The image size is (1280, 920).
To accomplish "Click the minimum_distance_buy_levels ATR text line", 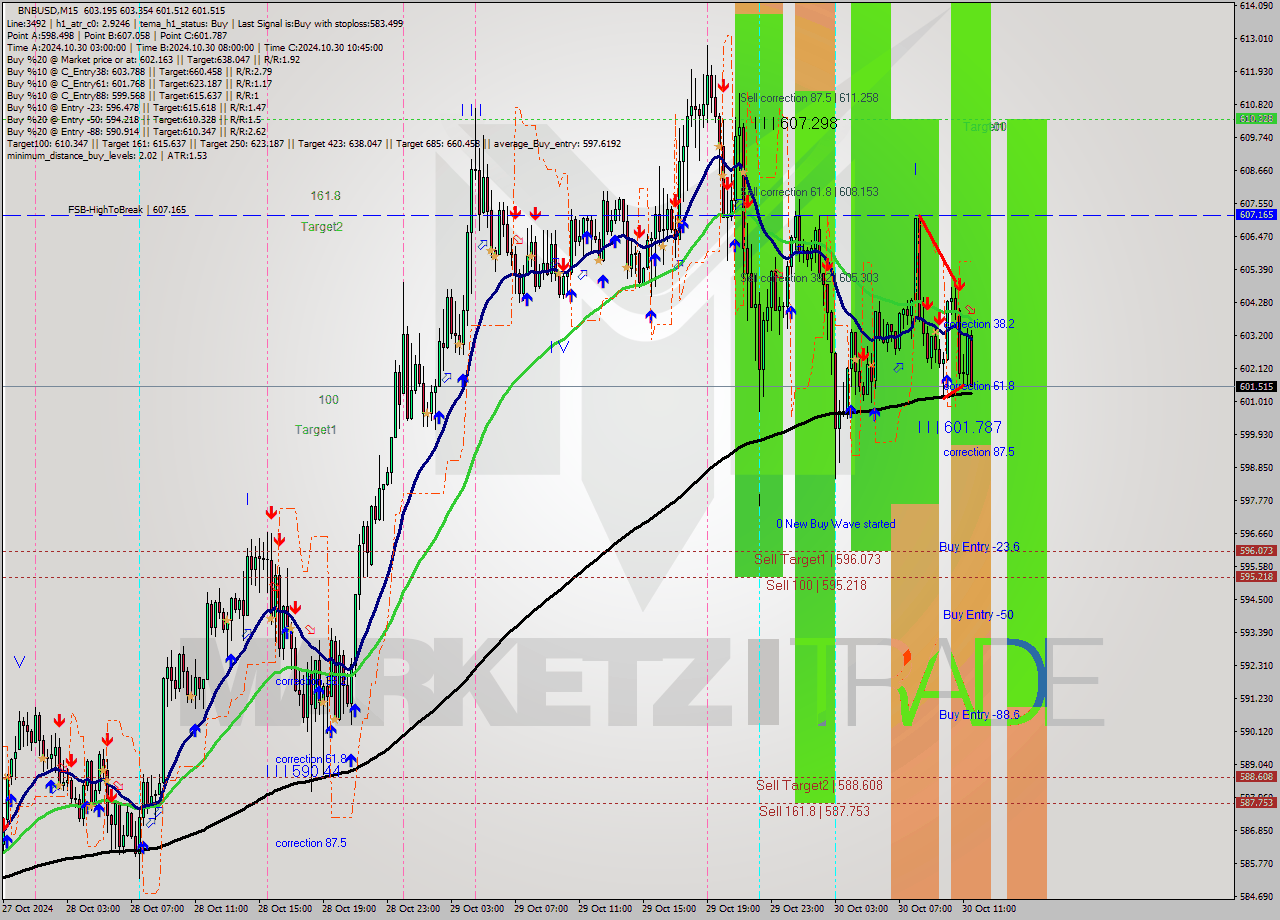I will (106, 155).
